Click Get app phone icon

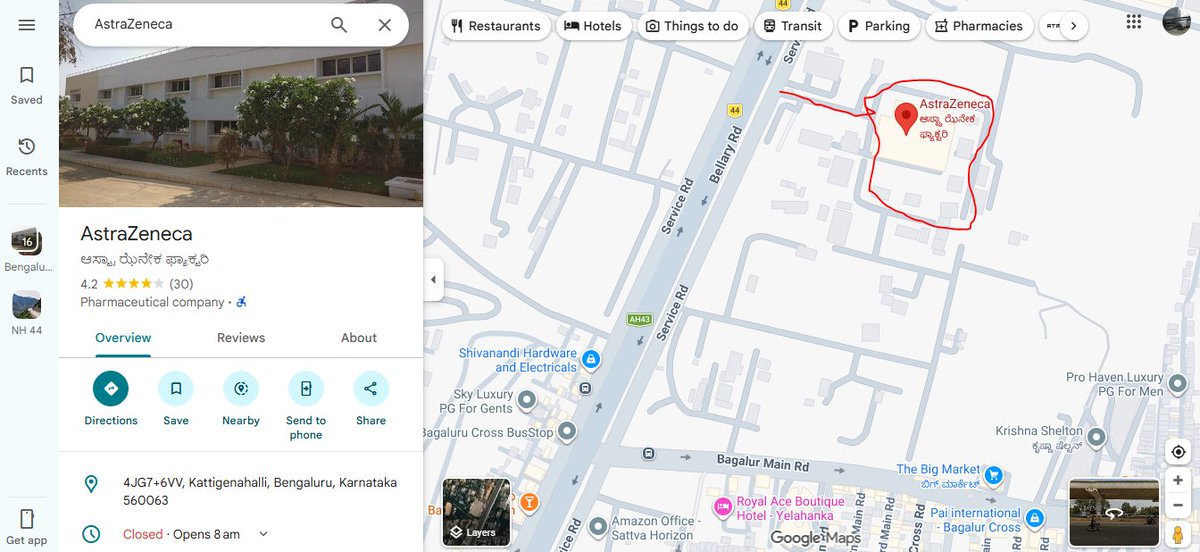27,518
